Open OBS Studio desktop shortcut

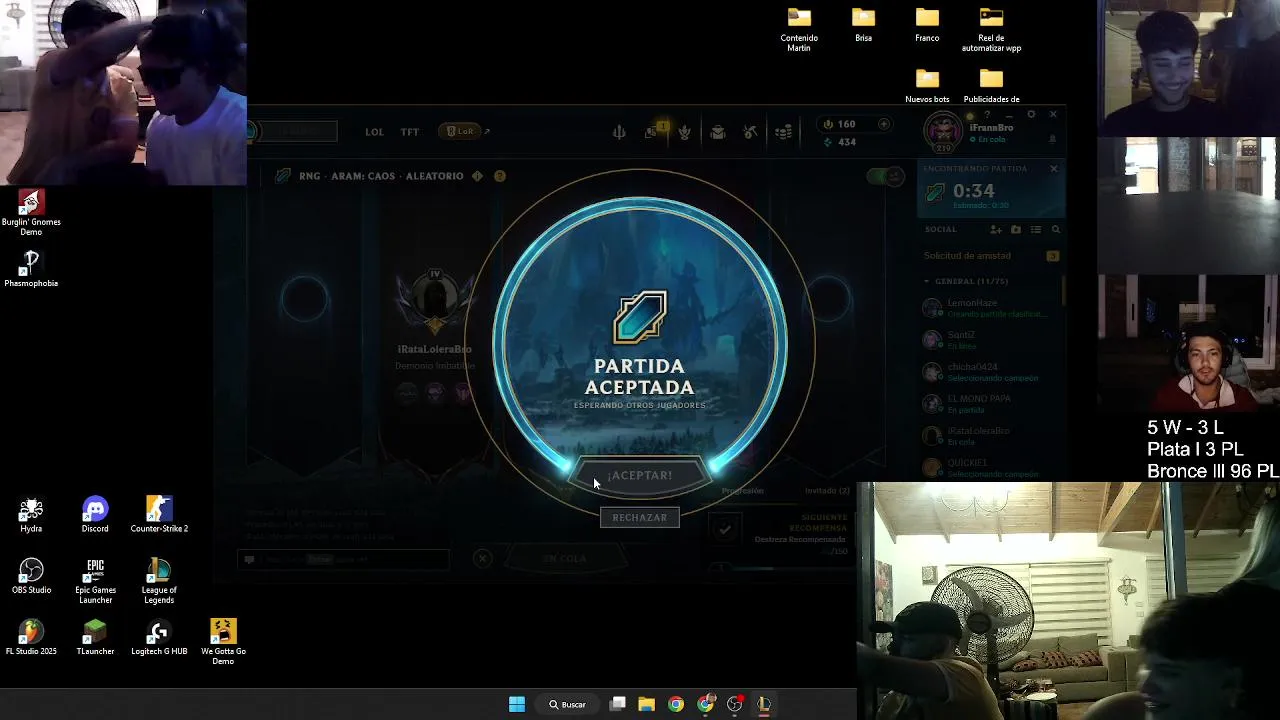pyautogui.click(x=31, y=576)
